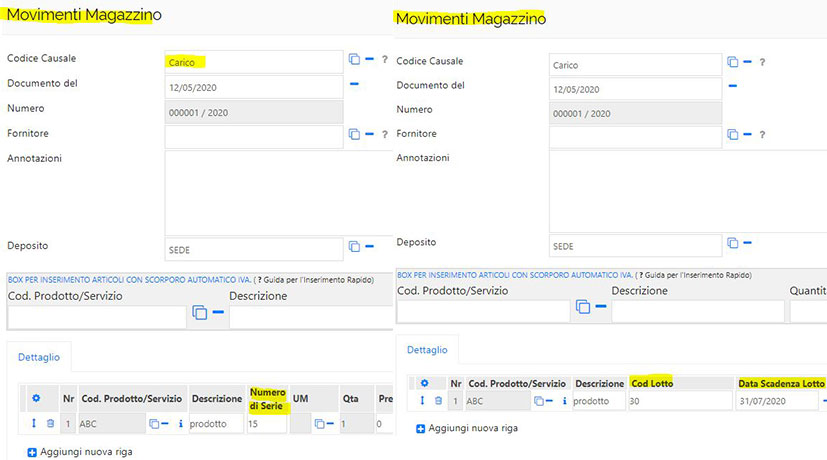Click the Numero di Serie field containing 15
The width and height of the screenshot is (827, 460).
[267, 424]
